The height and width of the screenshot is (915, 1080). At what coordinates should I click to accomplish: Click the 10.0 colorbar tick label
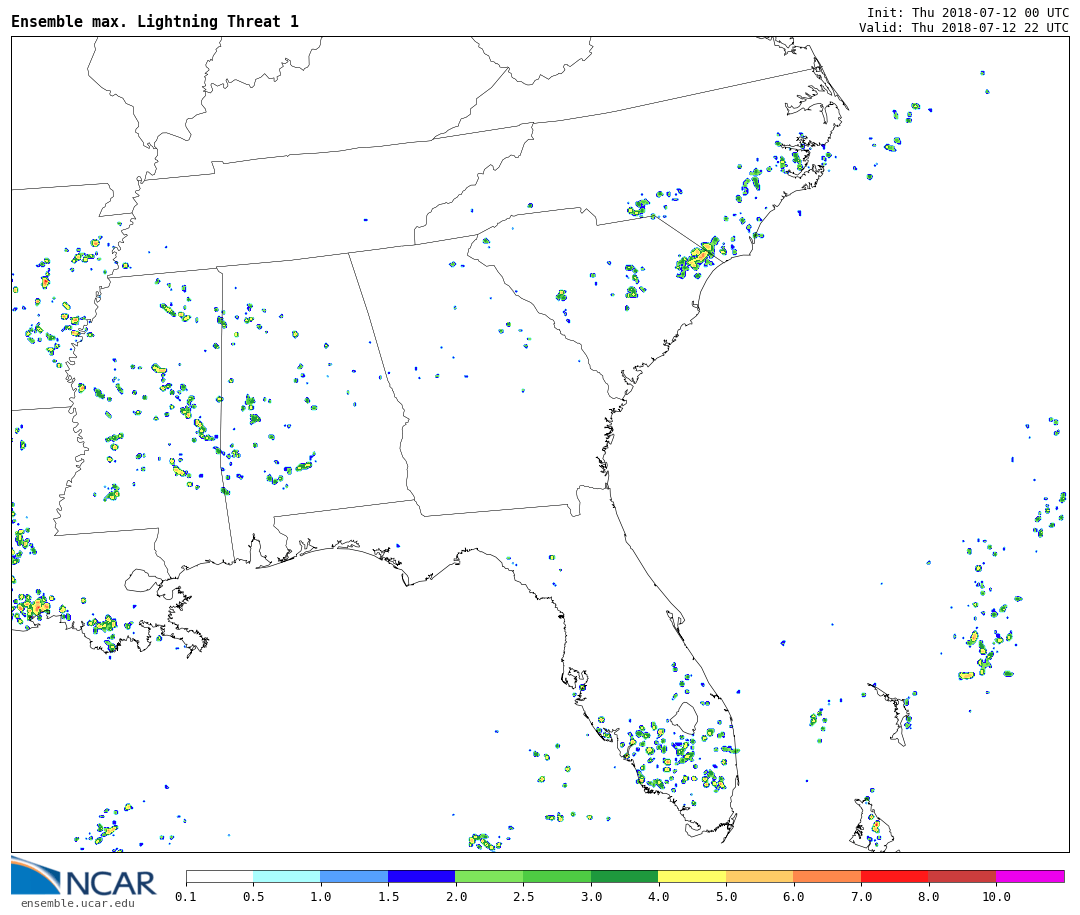point(996,897)
